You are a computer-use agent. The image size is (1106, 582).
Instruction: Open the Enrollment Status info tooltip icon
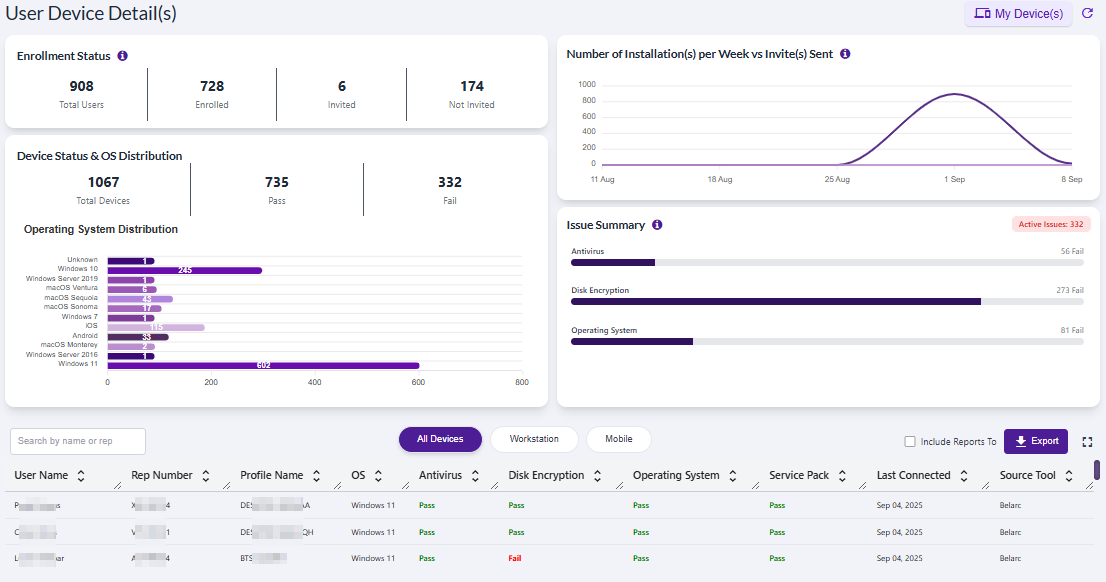[x=122, y=56]
